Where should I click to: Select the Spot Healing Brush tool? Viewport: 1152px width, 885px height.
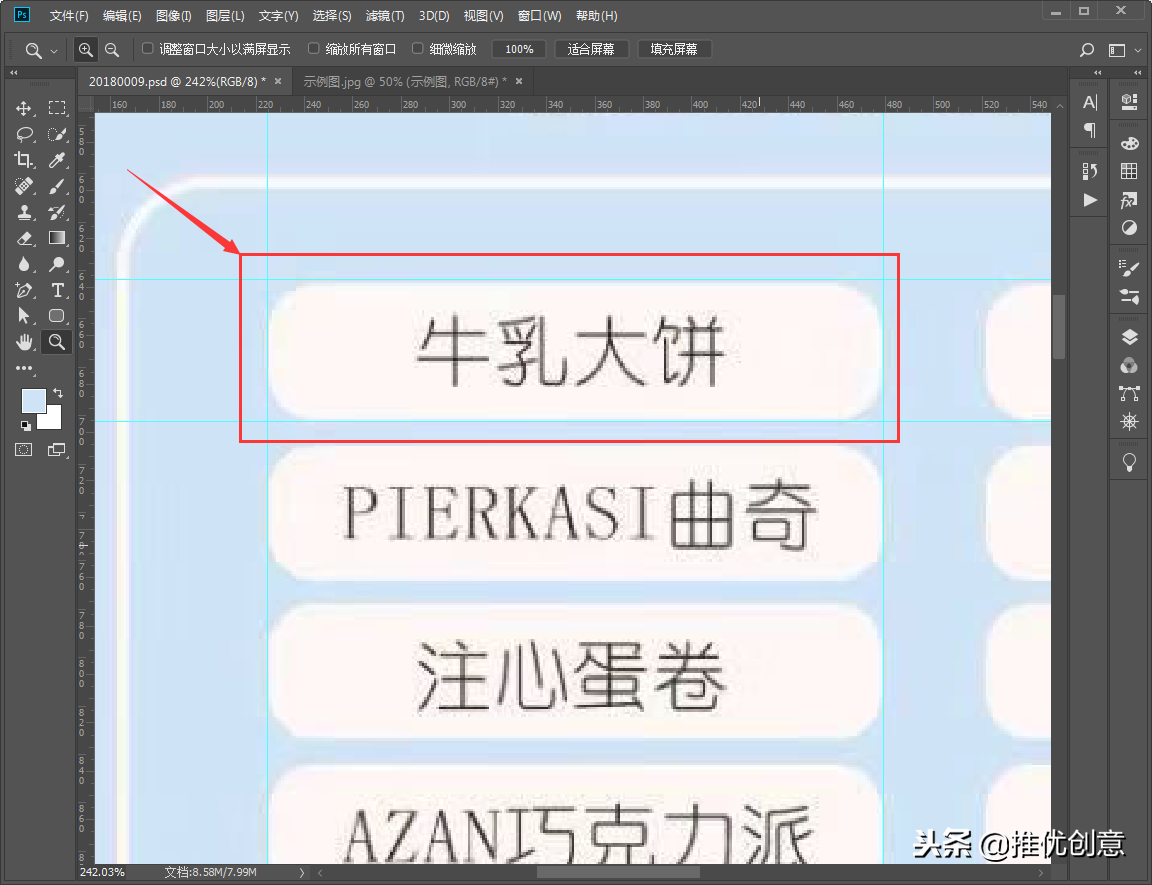pos(24,187)
